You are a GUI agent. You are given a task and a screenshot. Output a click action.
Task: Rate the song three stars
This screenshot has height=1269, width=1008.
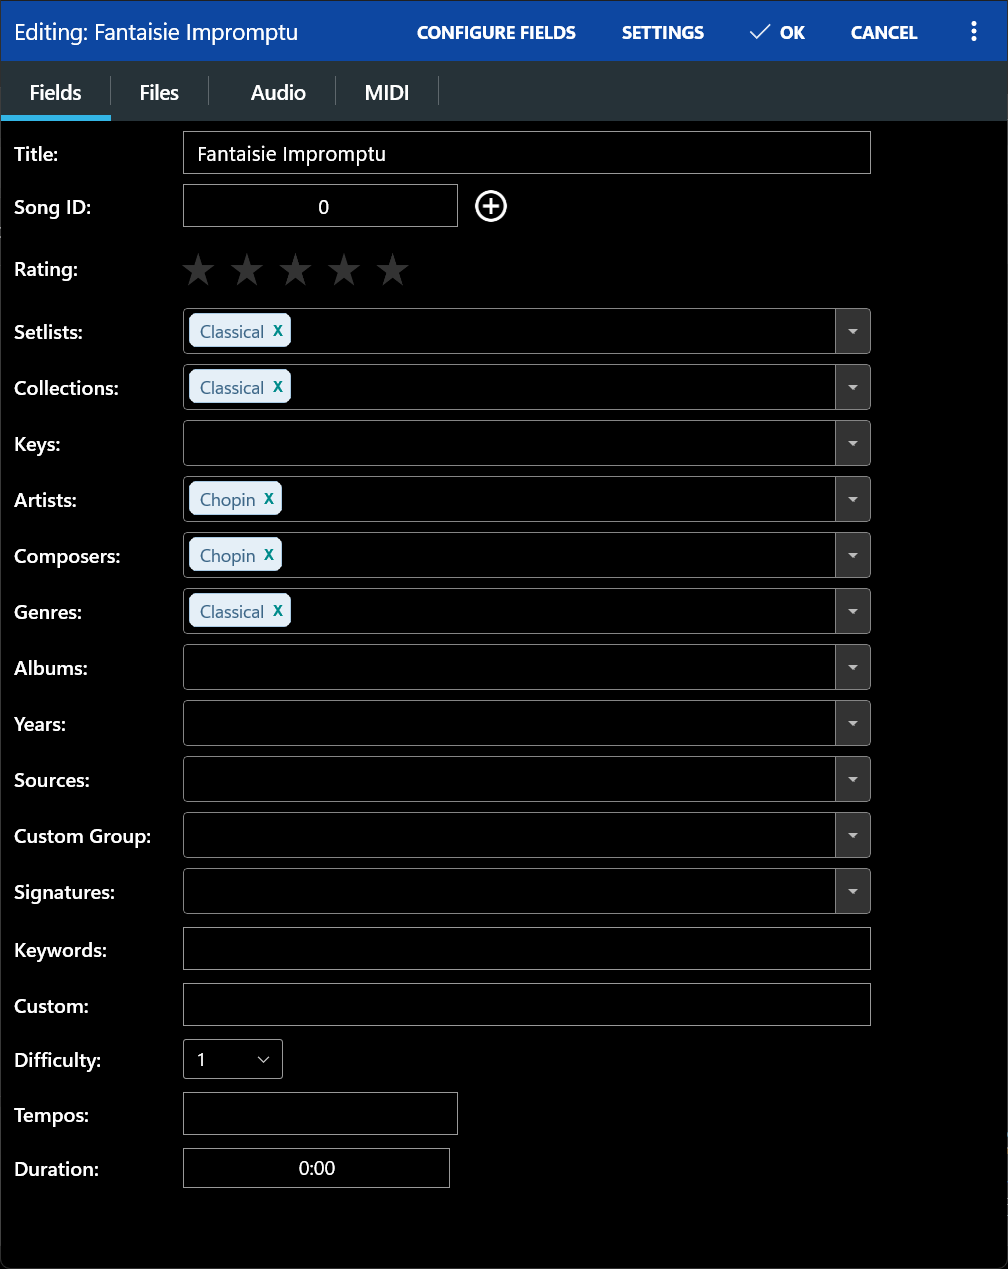295,269
